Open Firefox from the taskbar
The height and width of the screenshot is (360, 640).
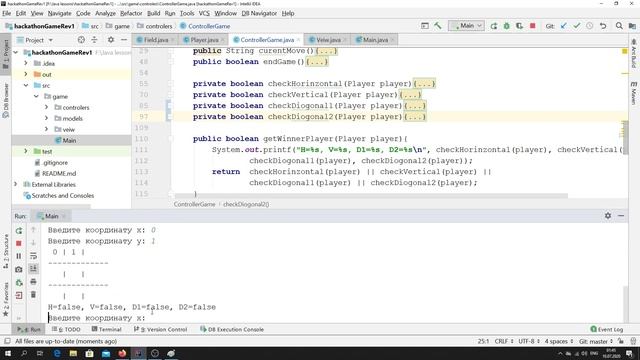coord(122,353)
